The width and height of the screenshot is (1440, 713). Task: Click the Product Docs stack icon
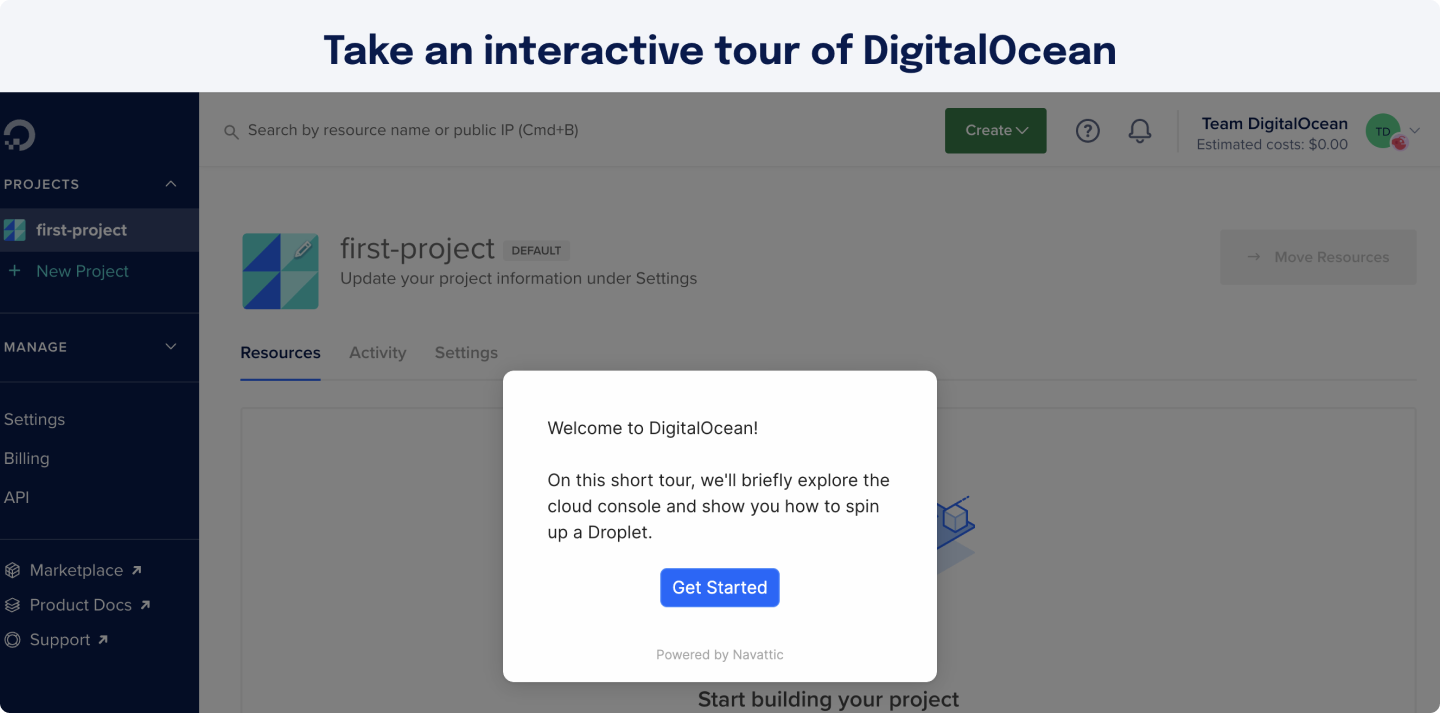point(13,605)
